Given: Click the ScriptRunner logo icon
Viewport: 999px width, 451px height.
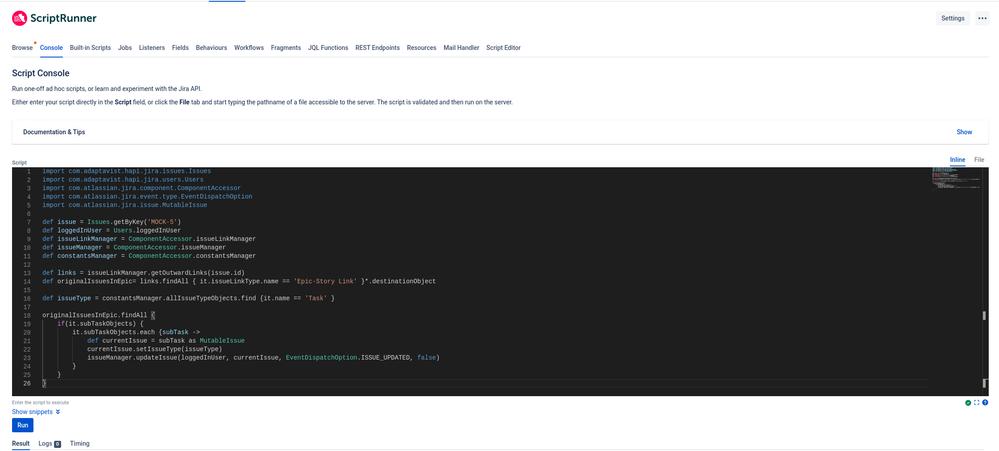Looking at the screenshot, I should pyautogui.click(x=19, y=18).
